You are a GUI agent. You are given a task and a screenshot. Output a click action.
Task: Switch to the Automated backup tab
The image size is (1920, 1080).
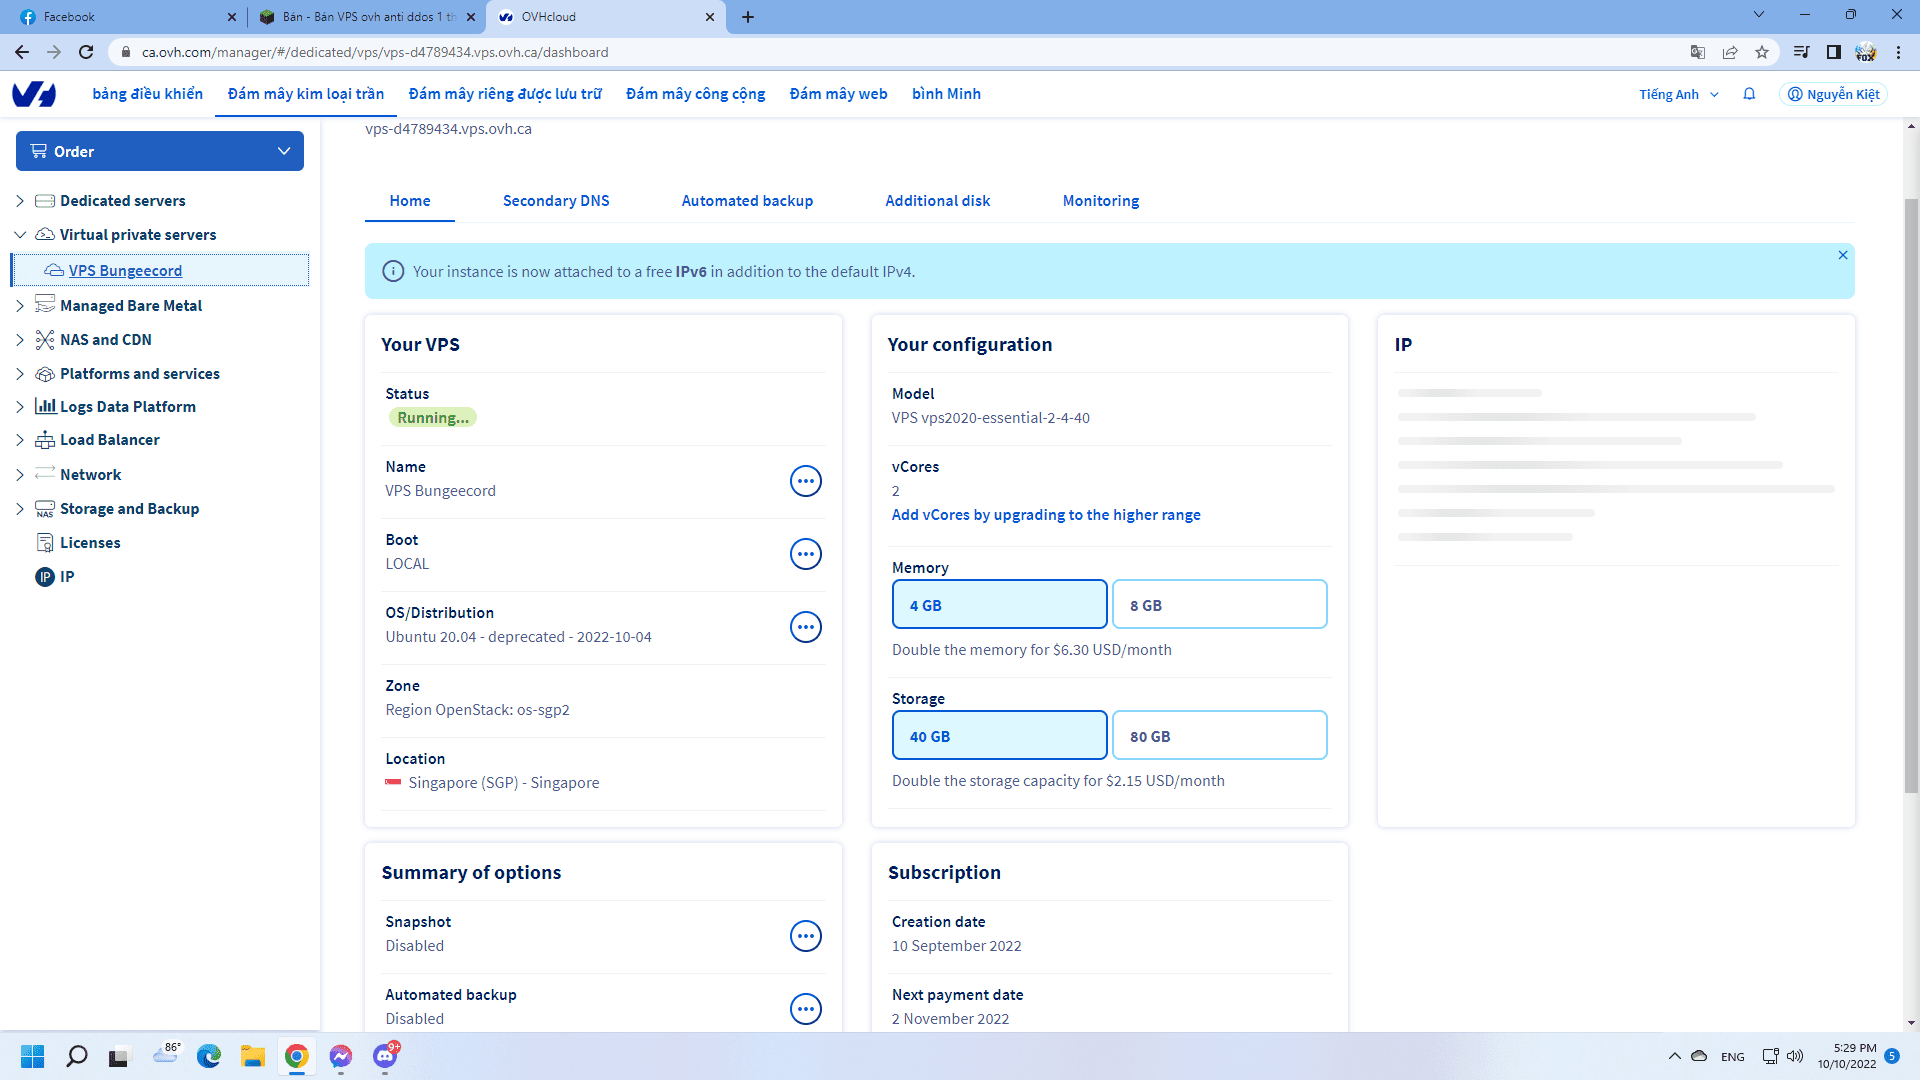[747, 201]
